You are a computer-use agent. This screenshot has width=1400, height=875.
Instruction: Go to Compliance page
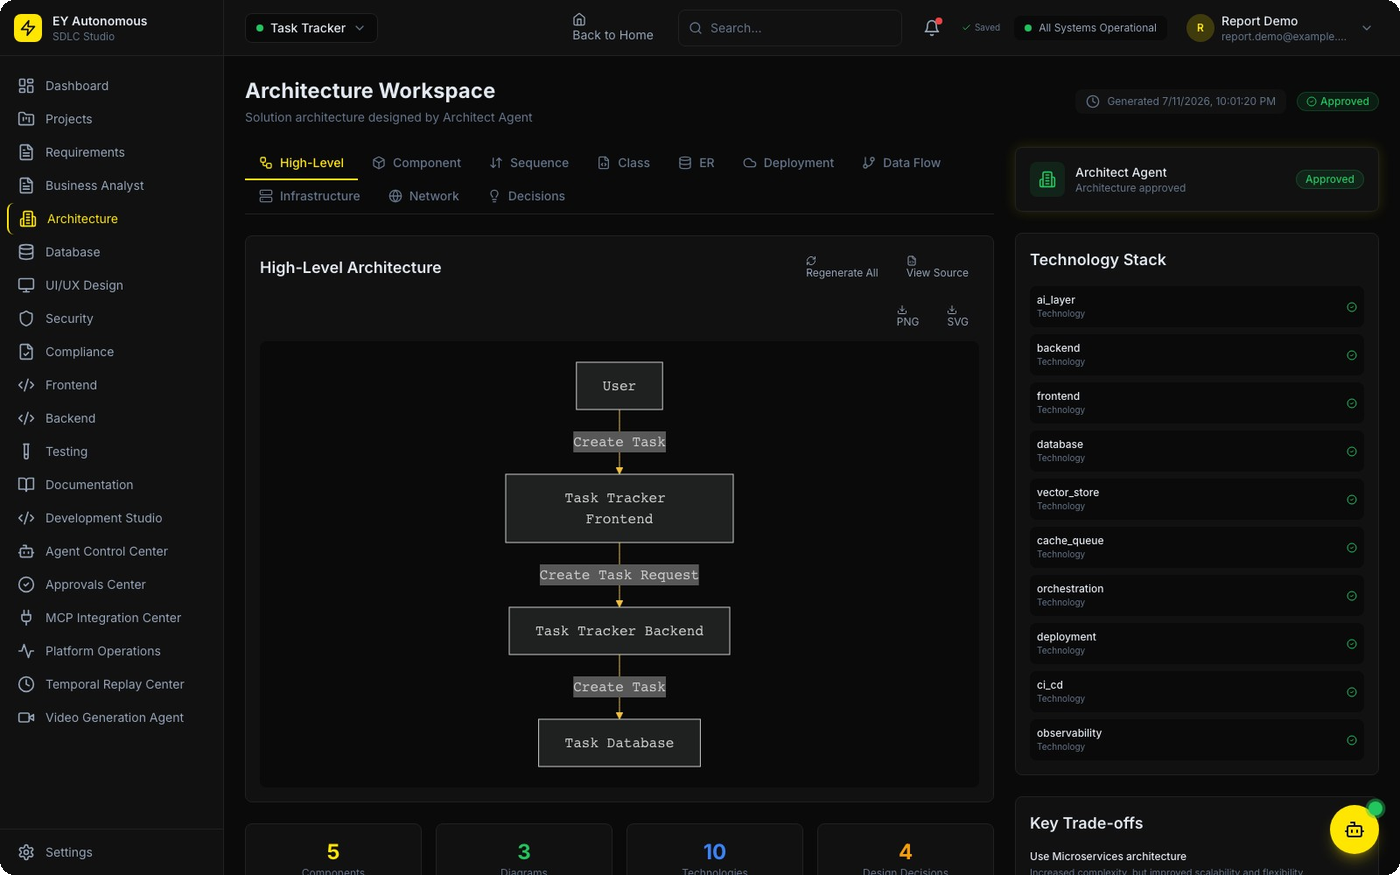tap(111, 352)
